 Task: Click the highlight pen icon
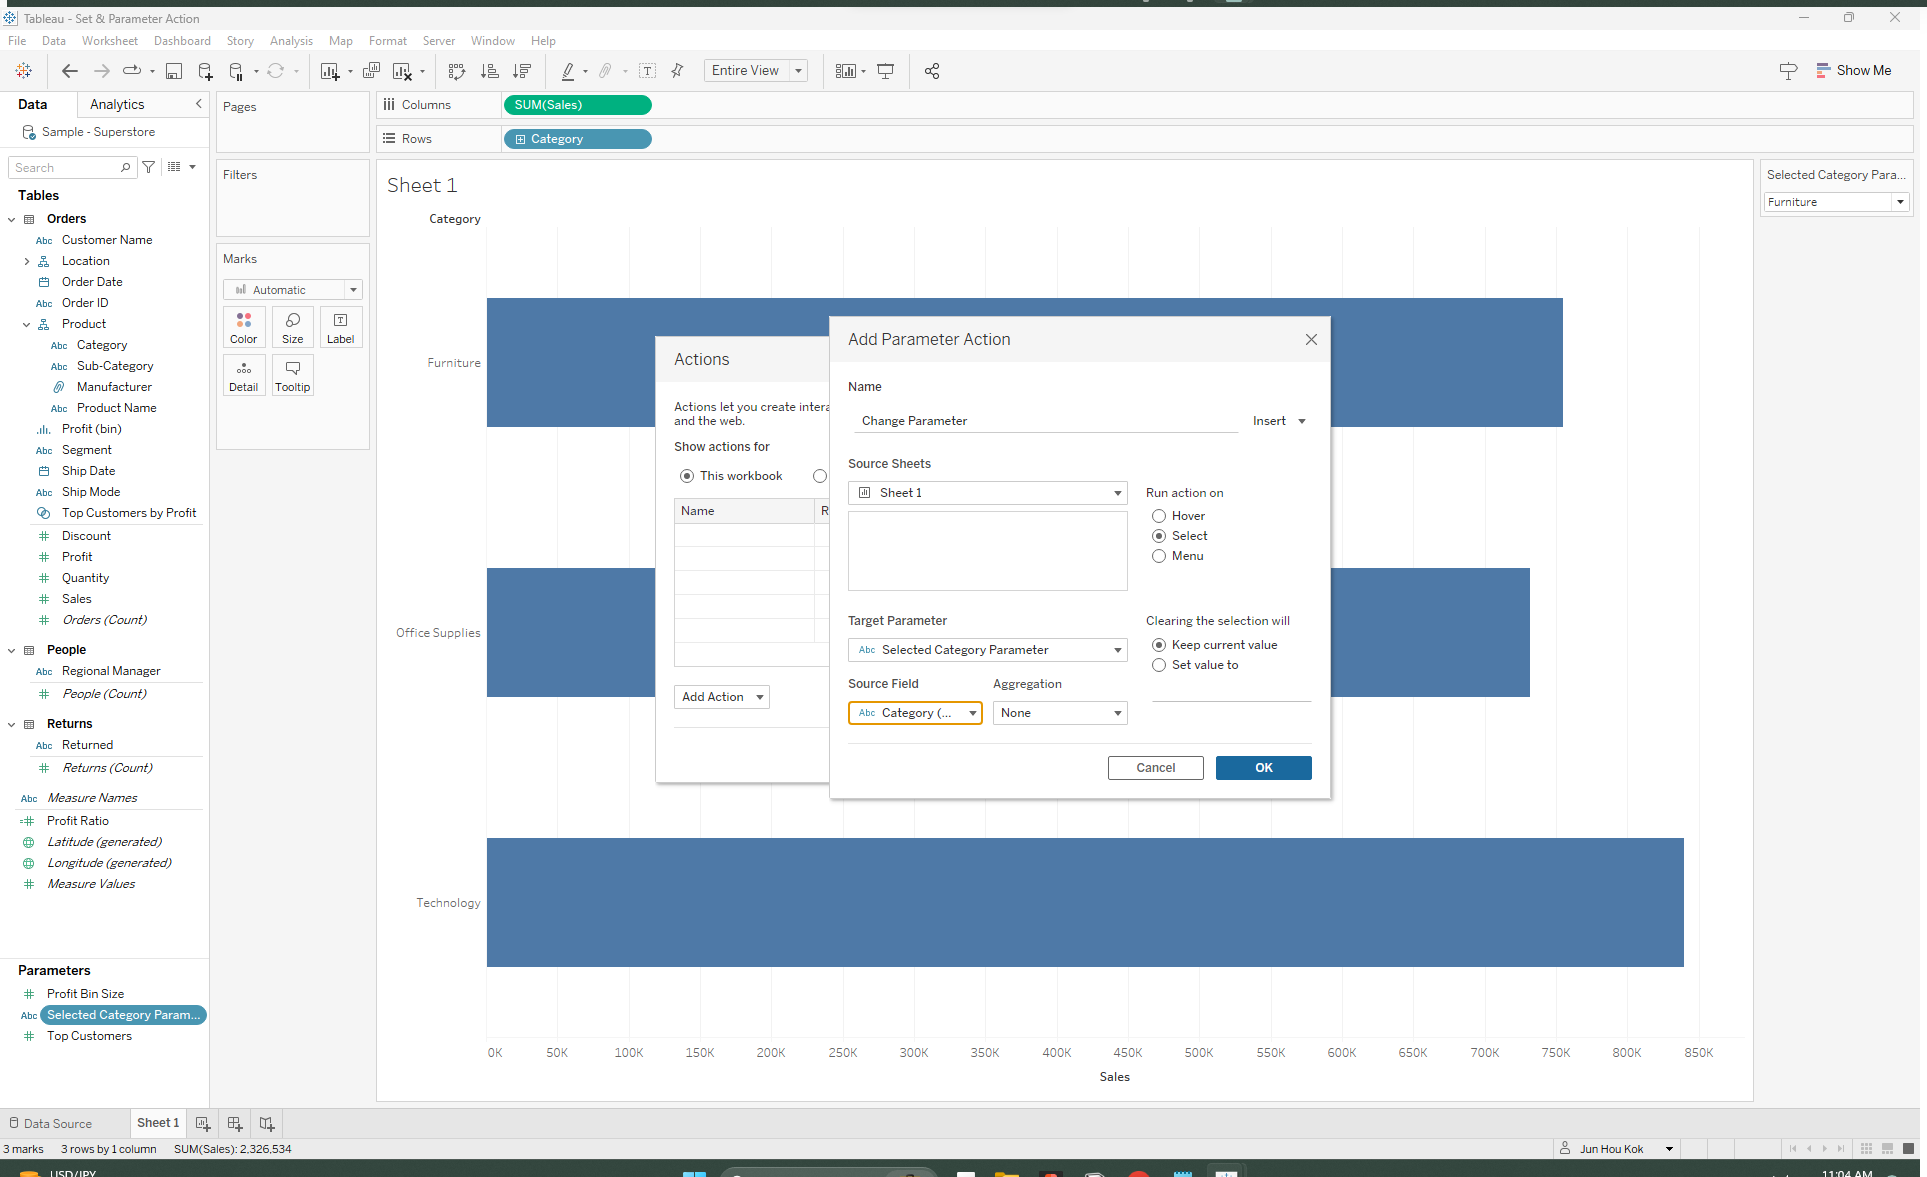pyautogui.click(x=568, y=71)
